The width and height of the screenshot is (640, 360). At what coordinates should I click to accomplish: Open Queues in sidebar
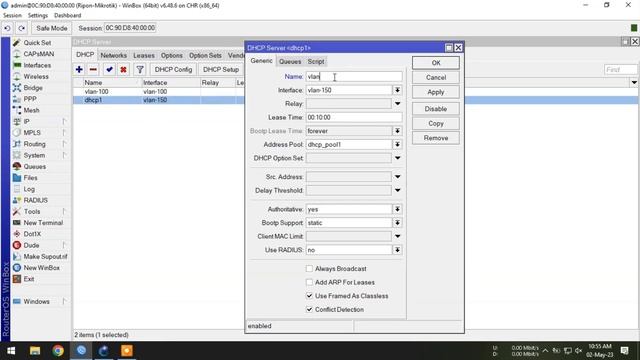(x=34, y=167)
